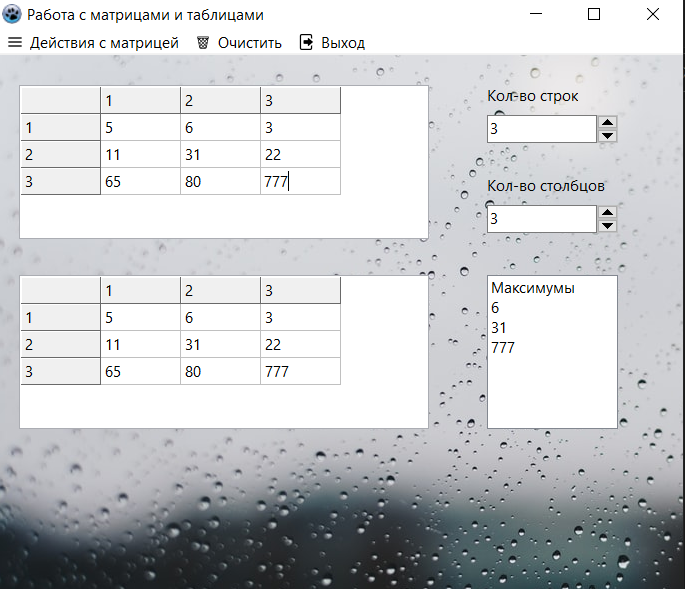
Task: Increase Кол-во строк with up arrow
Action: tap(607, 122)
